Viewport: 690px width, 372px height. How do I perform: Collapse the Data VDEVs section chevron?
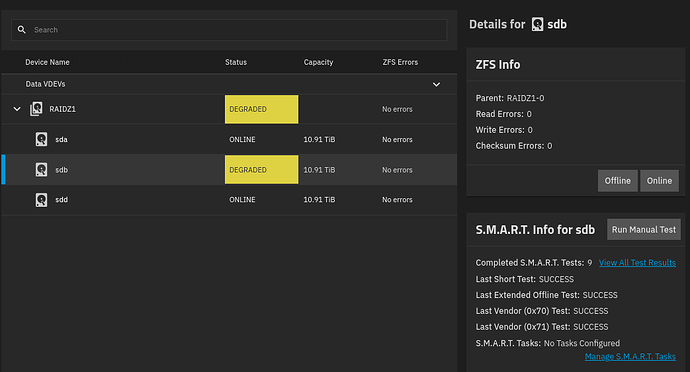(436, 84)
